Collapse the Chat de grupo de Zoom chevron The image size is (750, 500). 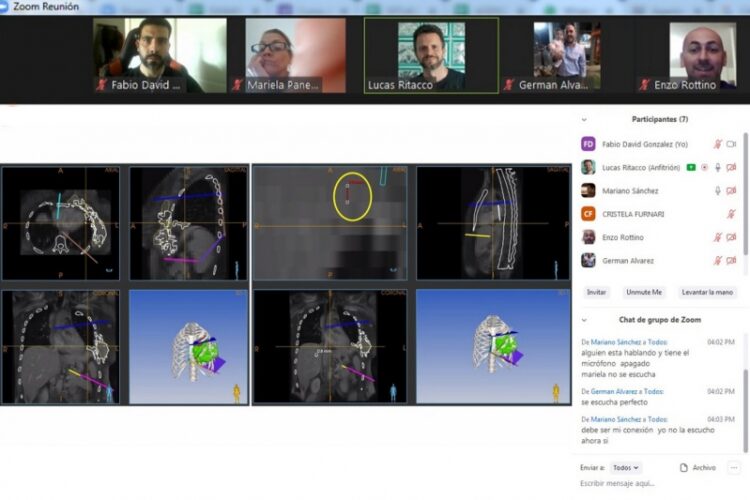click(583, 319)
